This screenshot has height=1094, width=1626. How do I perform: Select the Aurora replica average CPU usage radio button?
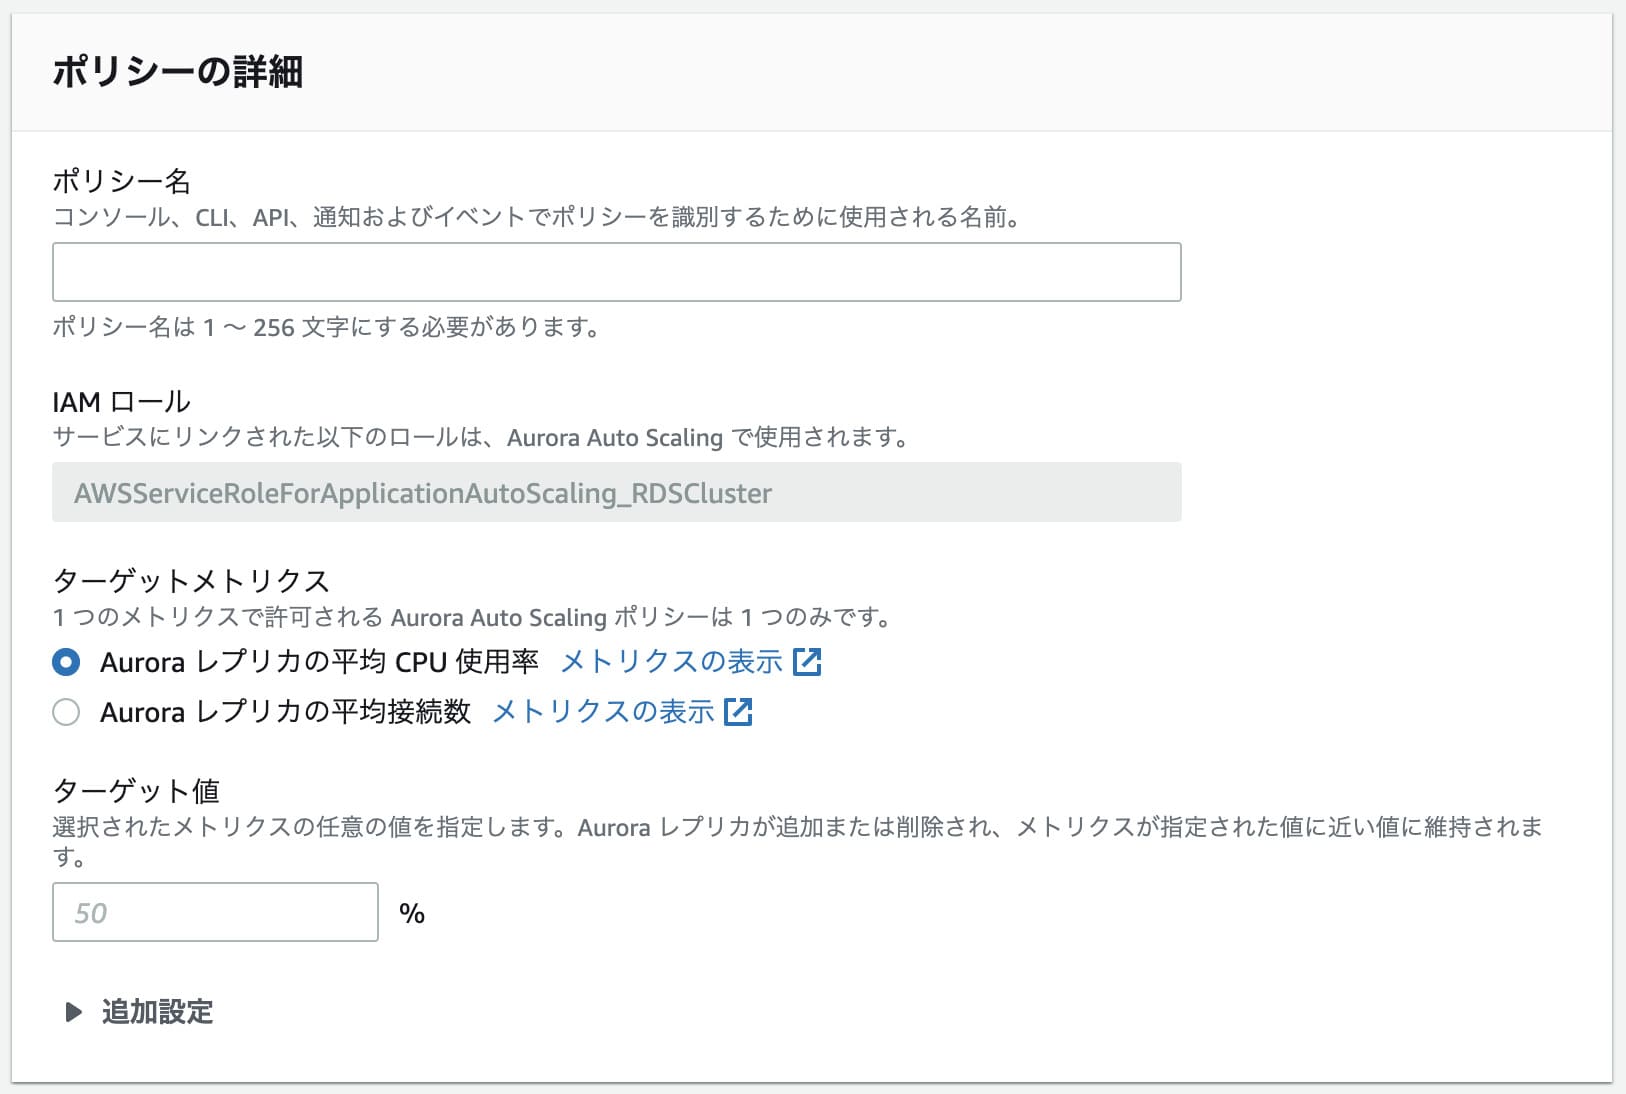[x=66, y=662]
